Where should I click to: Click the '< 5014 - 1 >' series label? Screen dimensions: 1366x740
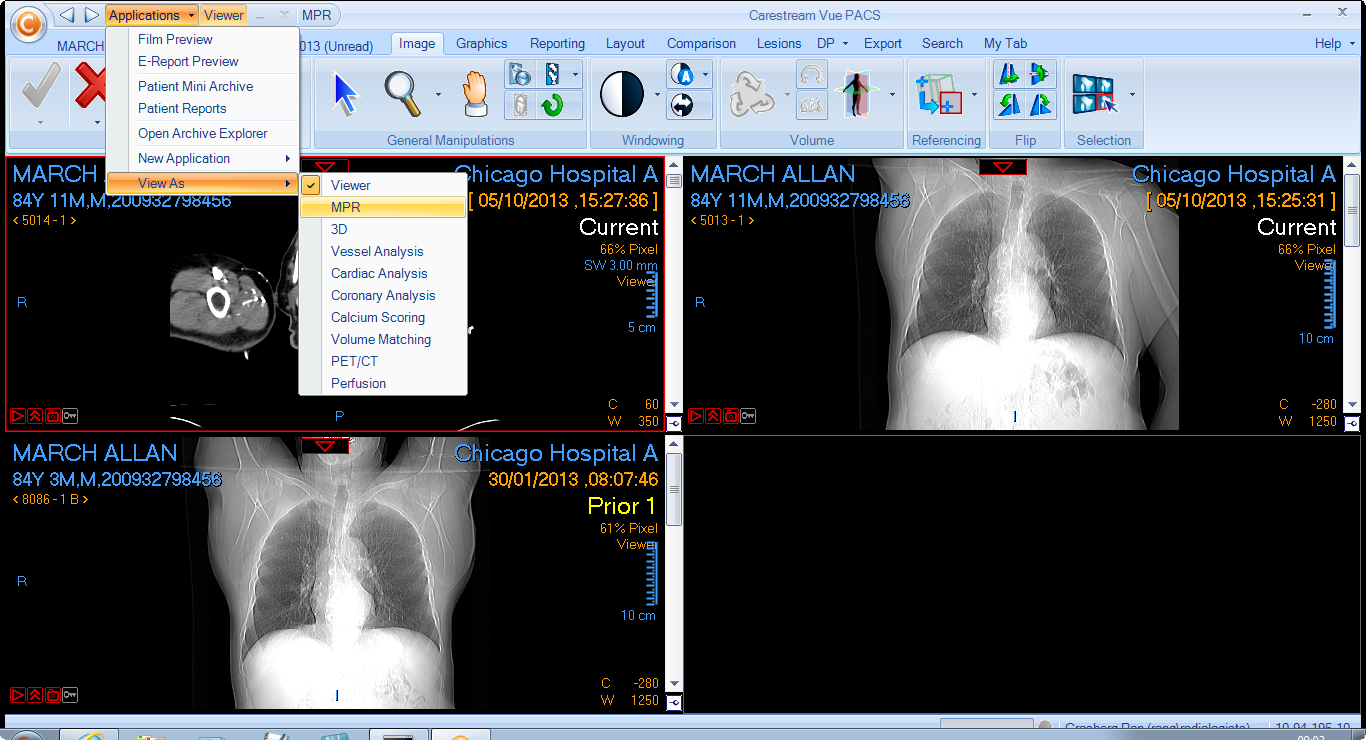[x=44, y=220]
